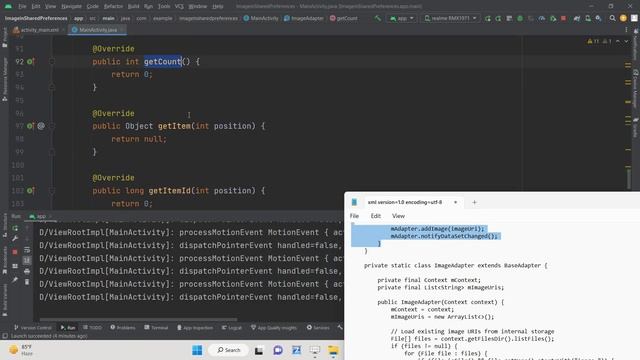
Task: Open the Tools menu
Action: [x=164, y=6]
